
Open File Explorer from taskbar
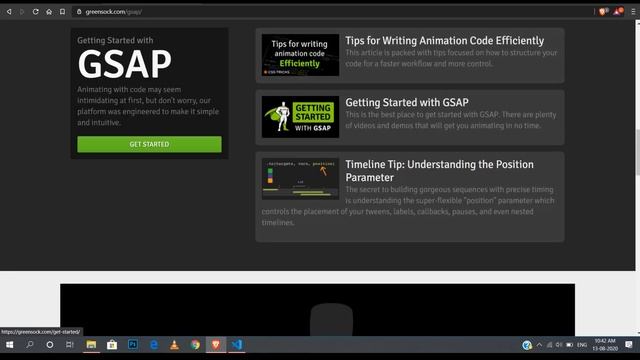[x=91, y=345]
